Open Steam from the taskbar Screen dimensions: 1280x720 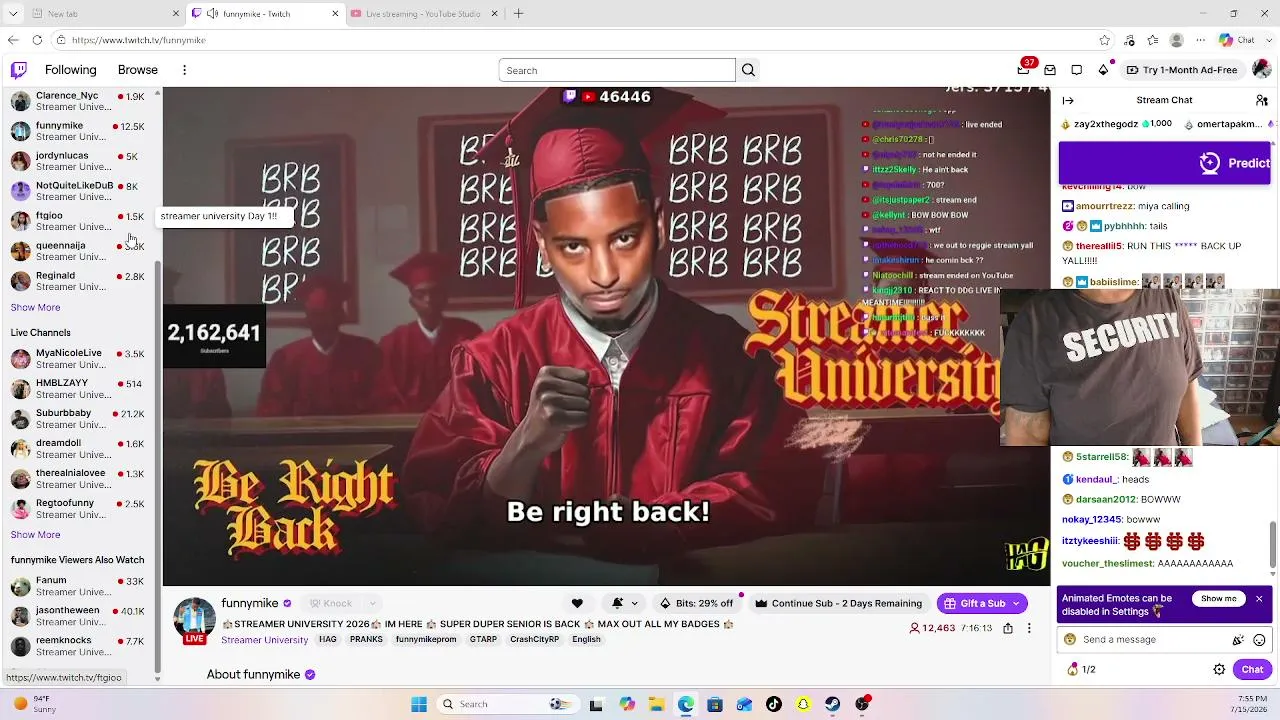click(832, 704)
